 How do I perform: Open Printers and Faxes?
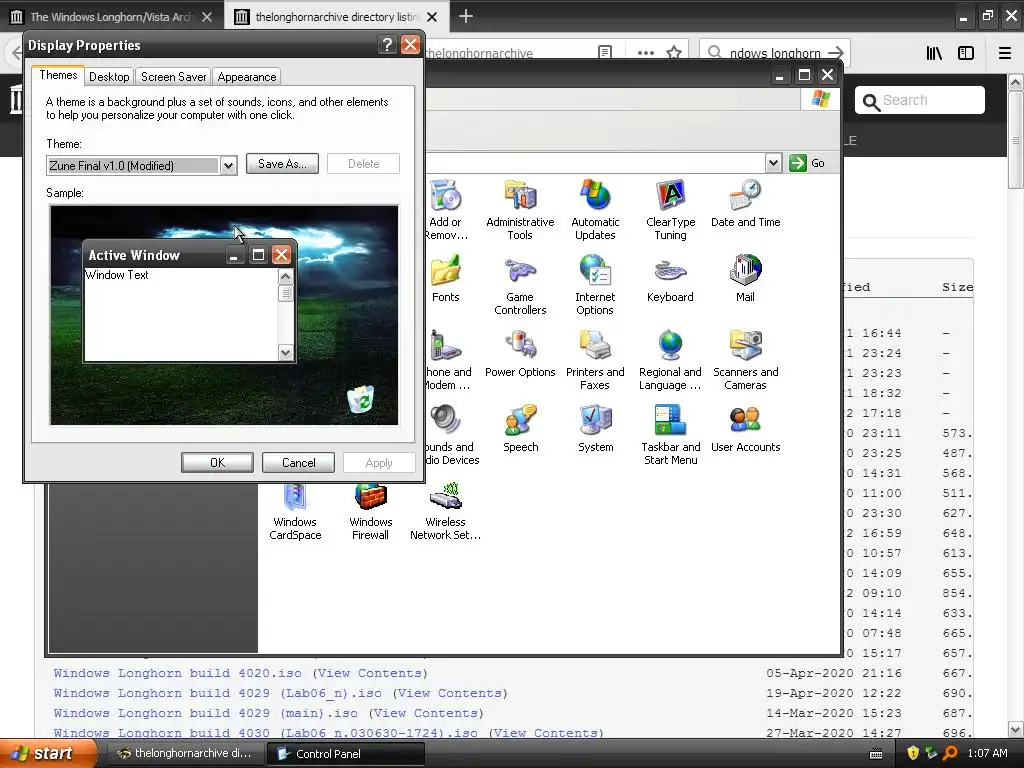point(595,360)
